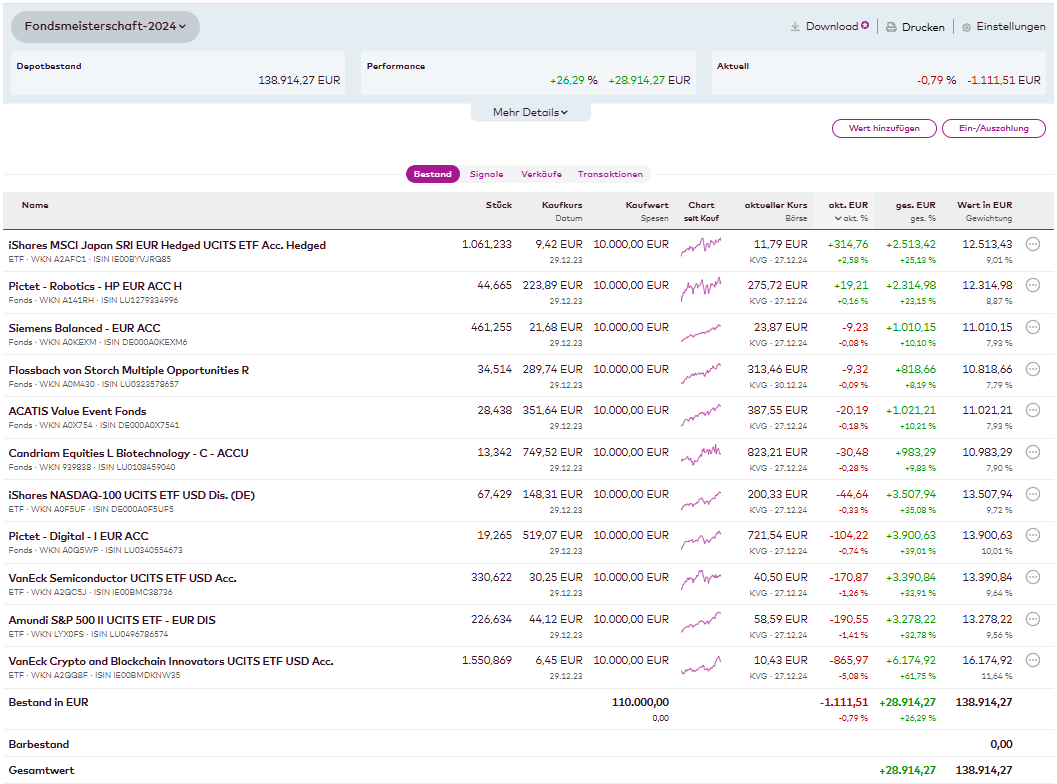Open row menu for Amundi S&P 500 ETF
This screenshot has width=1057, height=784.
(1033, 619)
